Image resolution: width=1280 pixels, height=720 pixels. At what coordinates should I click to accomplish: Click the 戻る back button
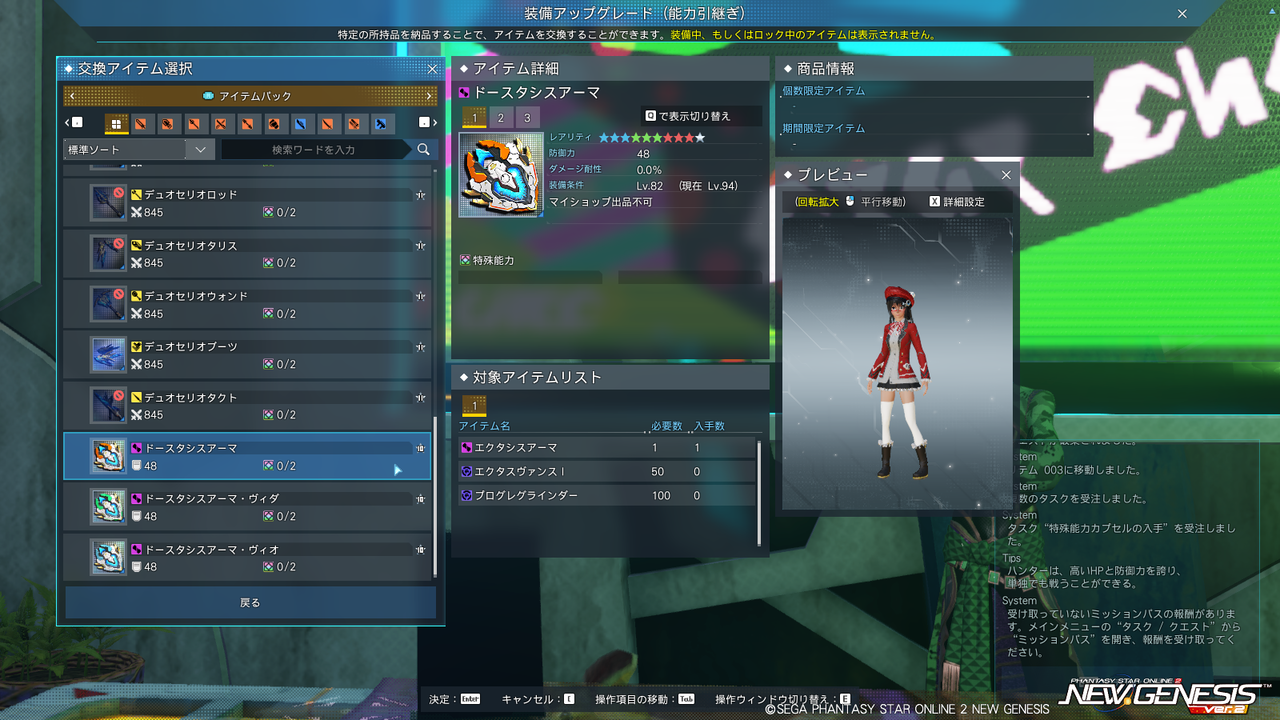[250, 603]
